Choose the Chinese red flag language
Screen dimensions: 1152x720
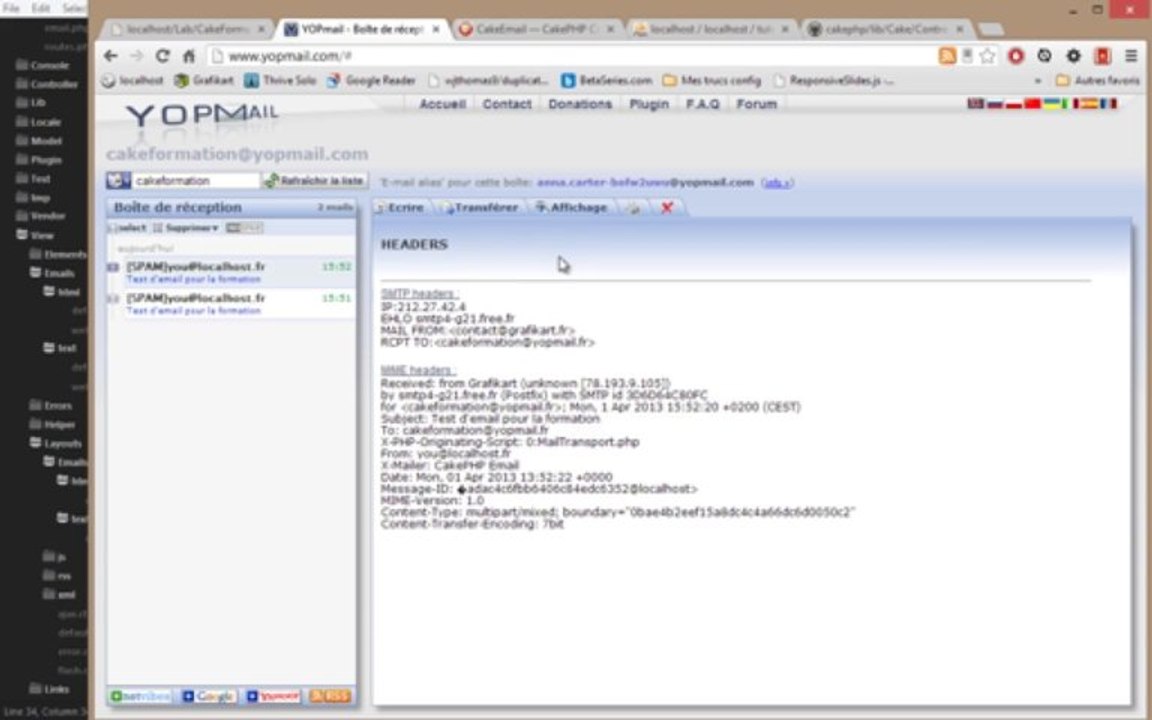[x=1032, y=104]
